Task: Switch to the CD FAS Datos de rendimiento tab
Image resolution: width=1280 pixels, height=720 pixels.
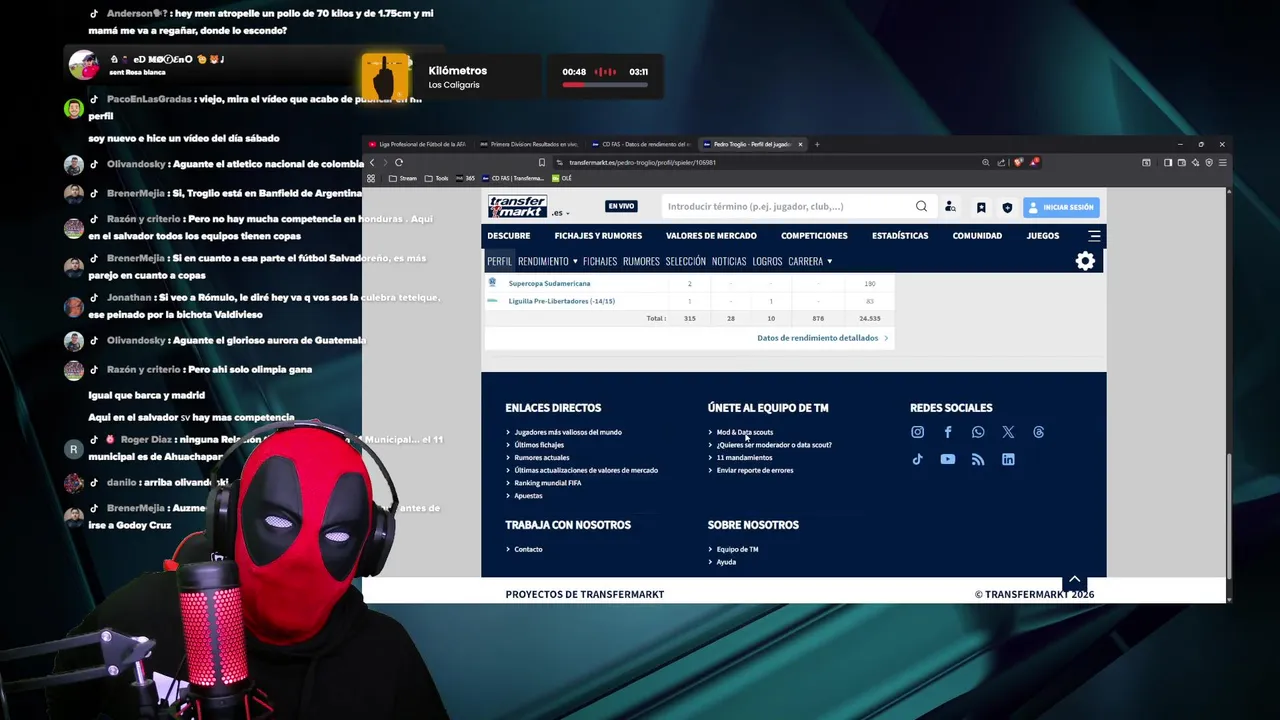Action: (642, 144)
